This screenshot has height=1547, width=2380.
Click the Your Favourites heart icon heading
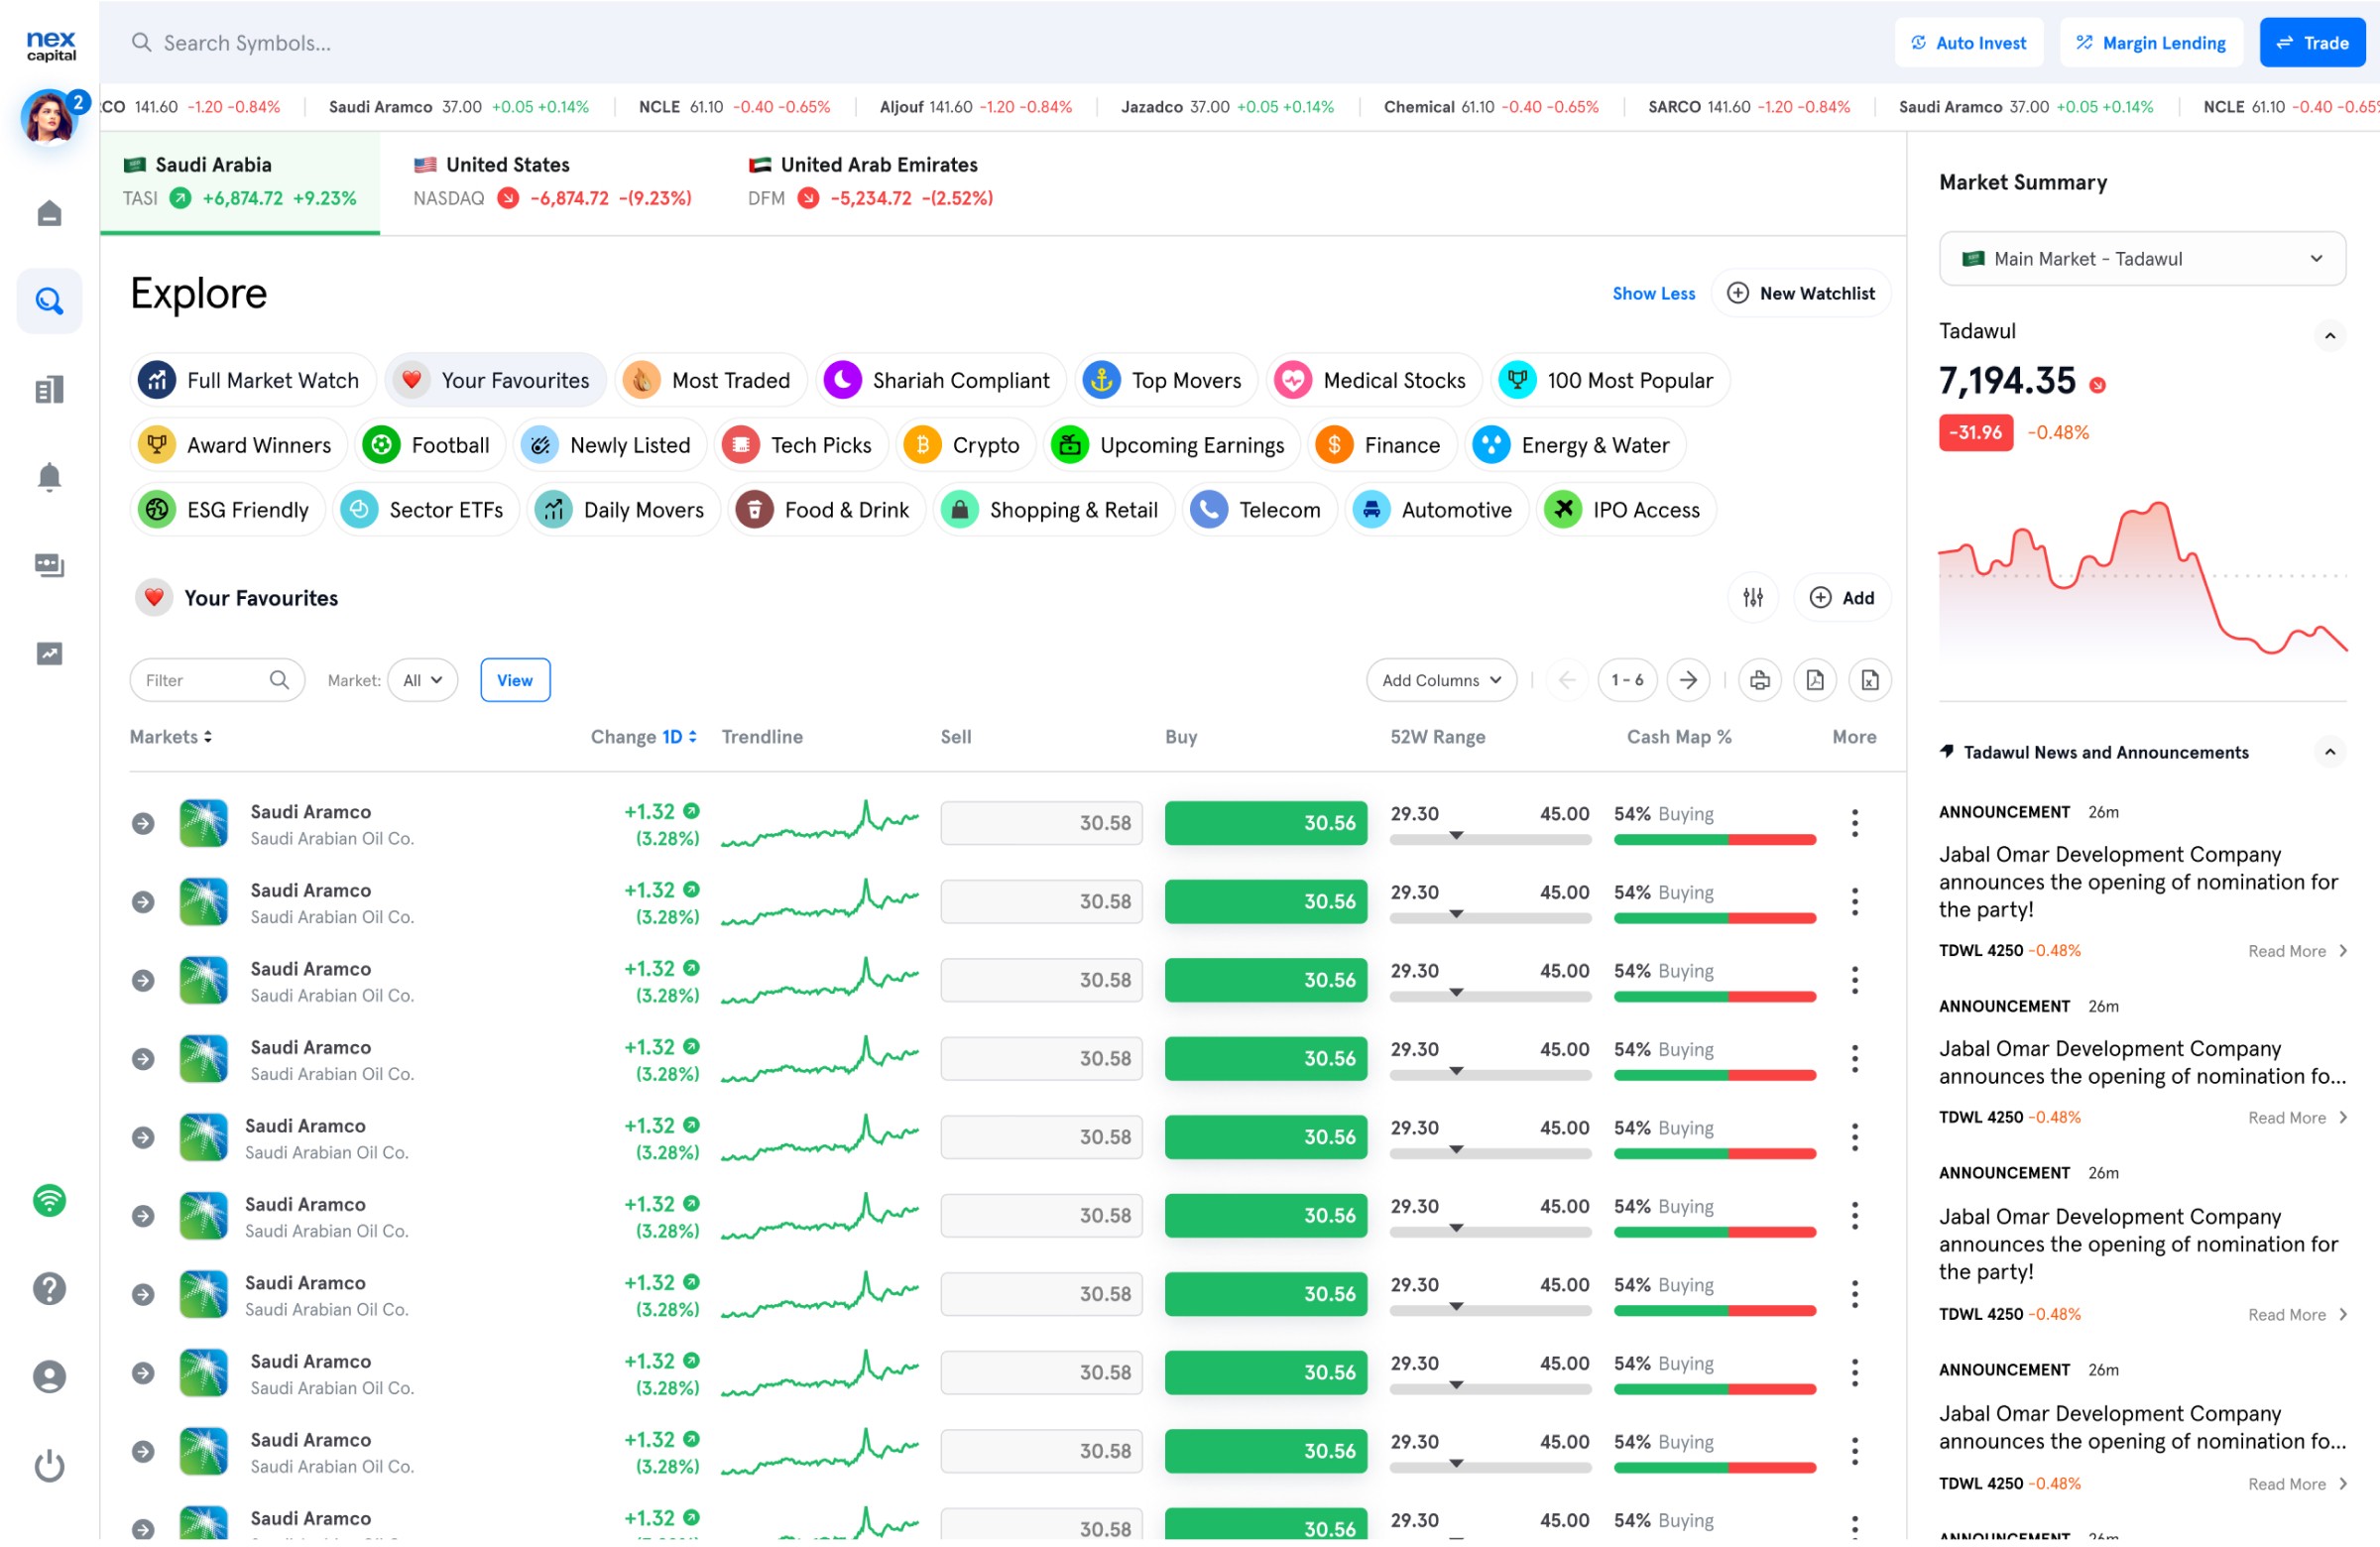pos(154,598)
